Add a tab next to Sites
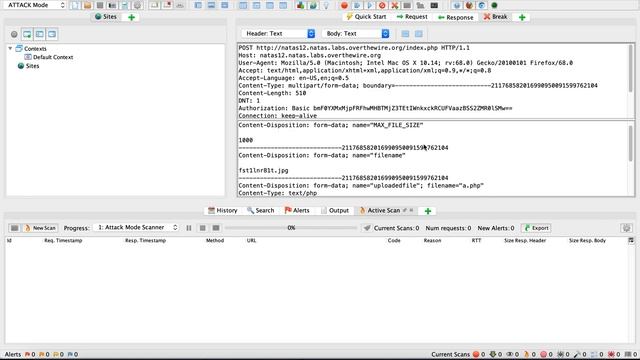Screen dimensions: 640x360 (131, 17)
